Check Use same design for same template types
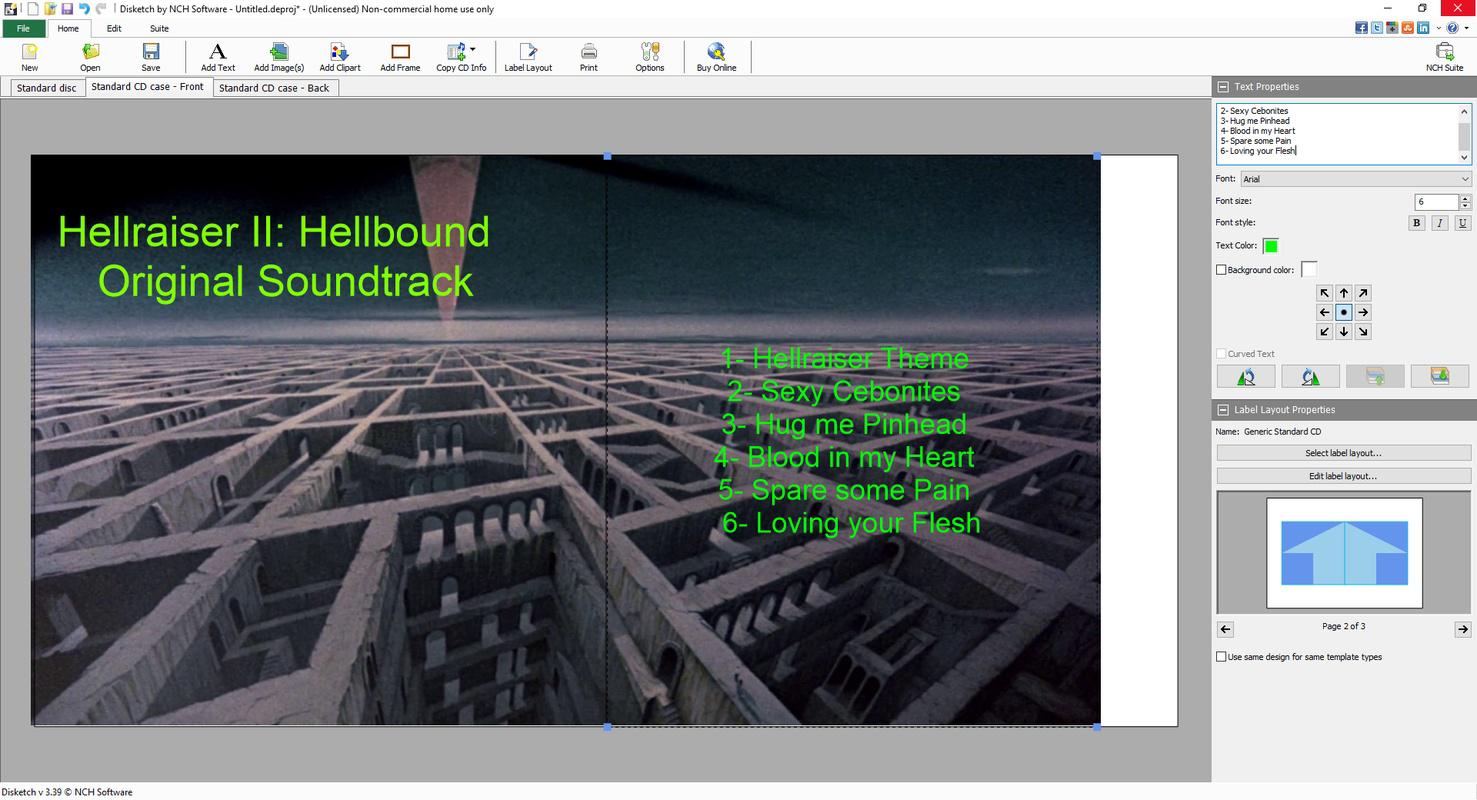The width and height of the screenshot is (1477, 800). point(1221,657)
